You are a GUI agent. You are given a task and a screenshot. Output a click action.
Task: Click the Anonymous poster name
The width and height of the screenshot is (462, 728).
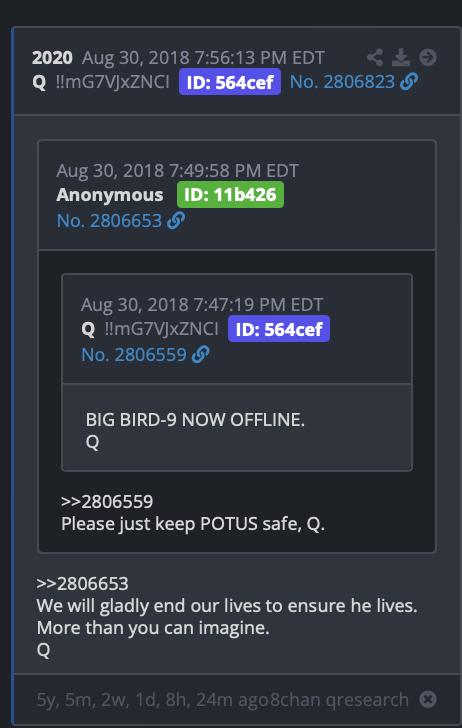(x=110, y=195)
